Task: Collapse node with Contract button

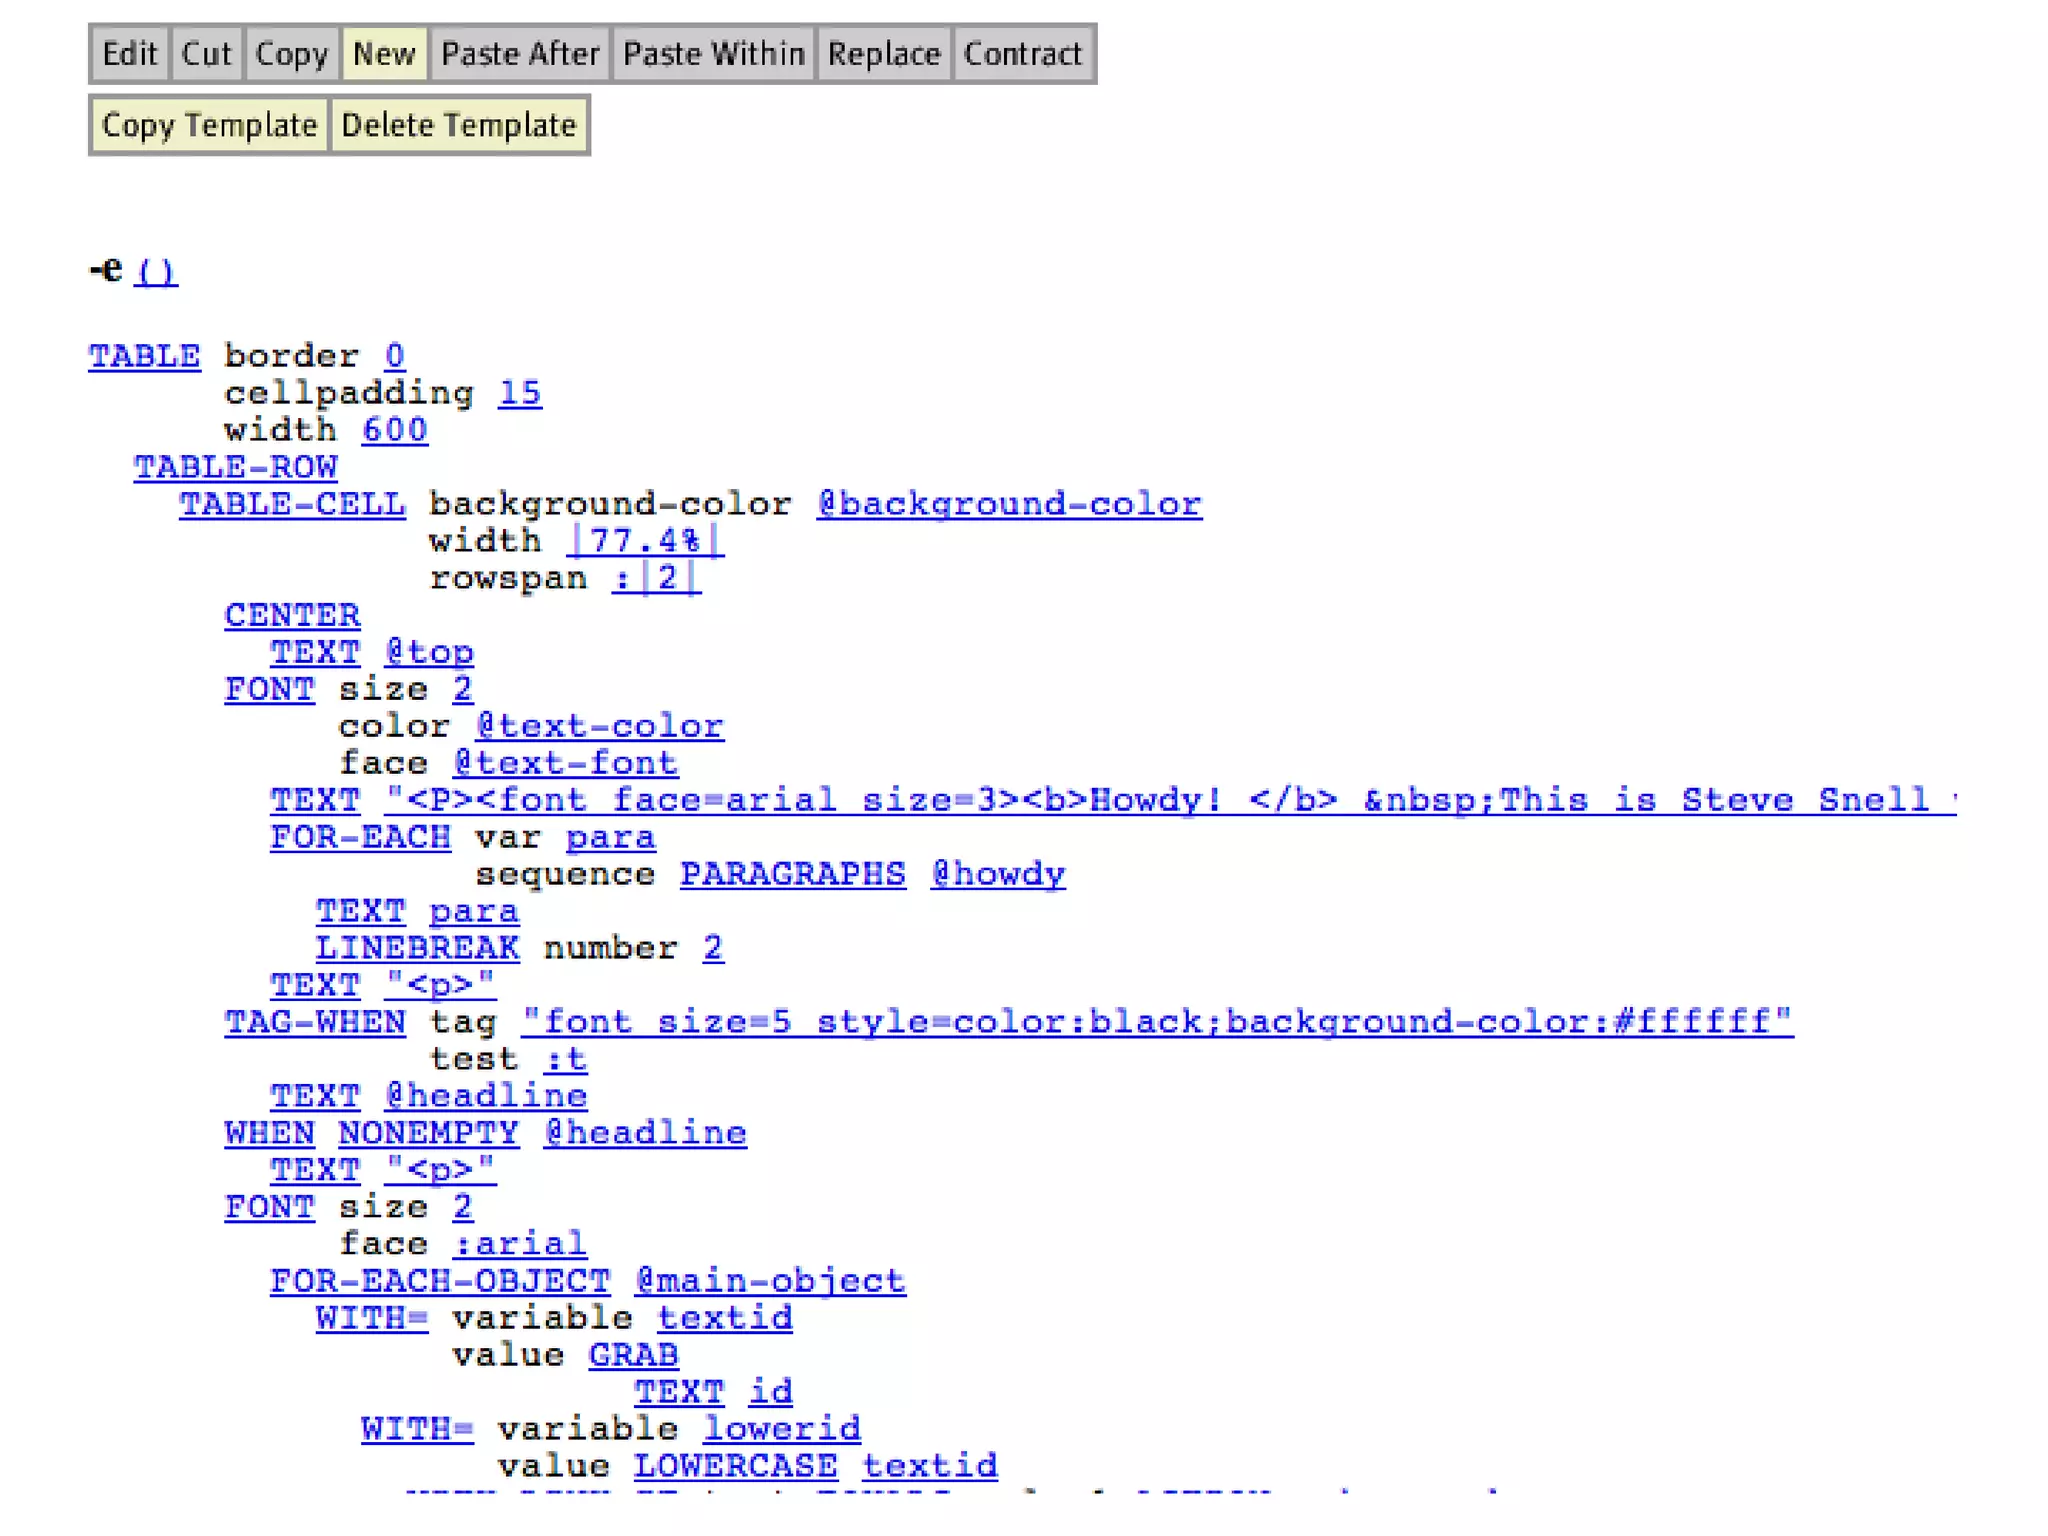Action: (x=1022, y=54)
